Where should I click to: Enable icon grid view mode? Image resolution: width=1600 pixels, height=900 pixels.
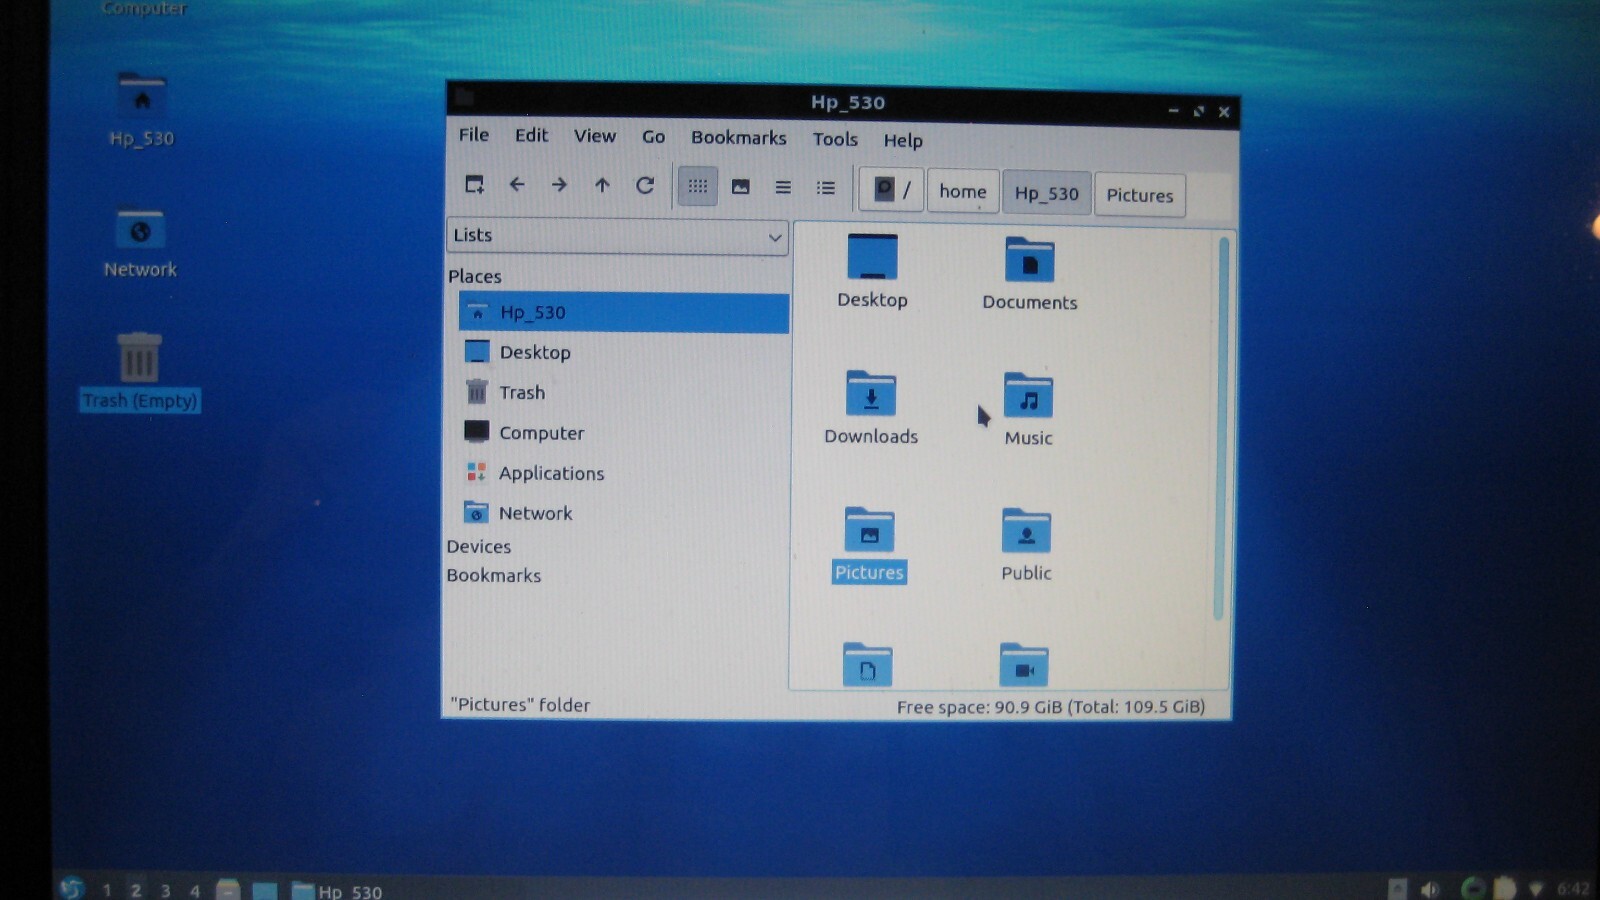point(698,187)
